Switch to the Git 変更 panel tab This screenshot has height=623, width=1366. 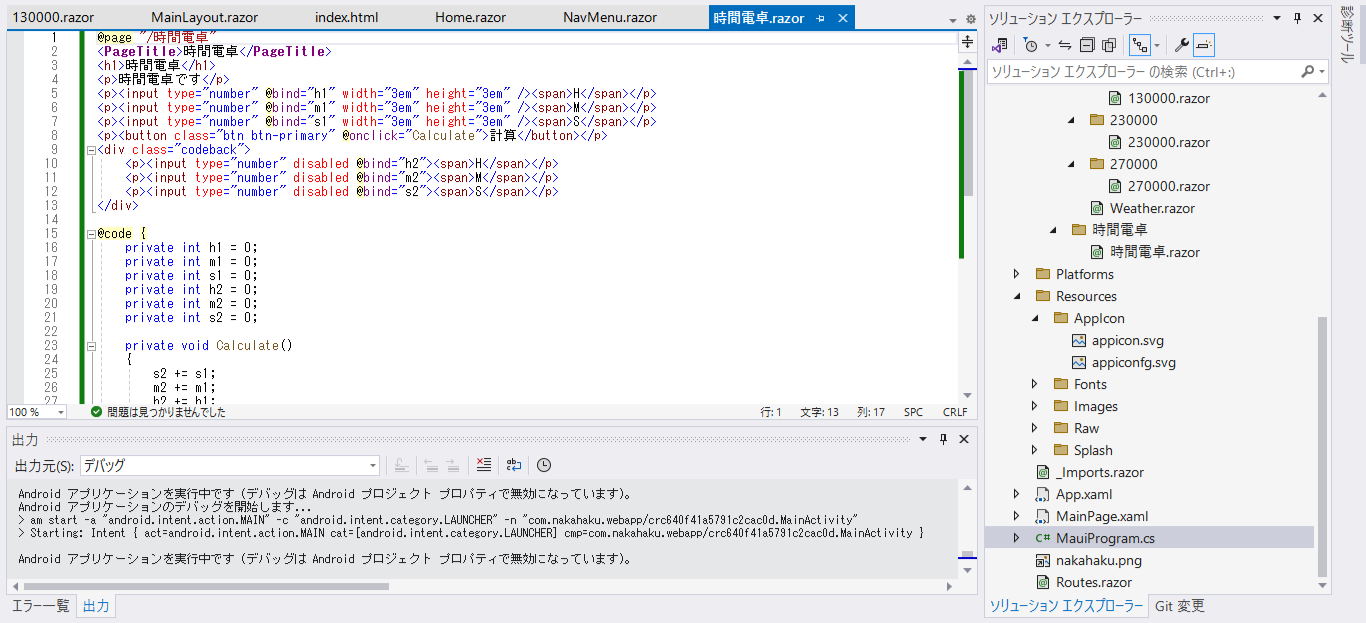tap(1180, 606)
